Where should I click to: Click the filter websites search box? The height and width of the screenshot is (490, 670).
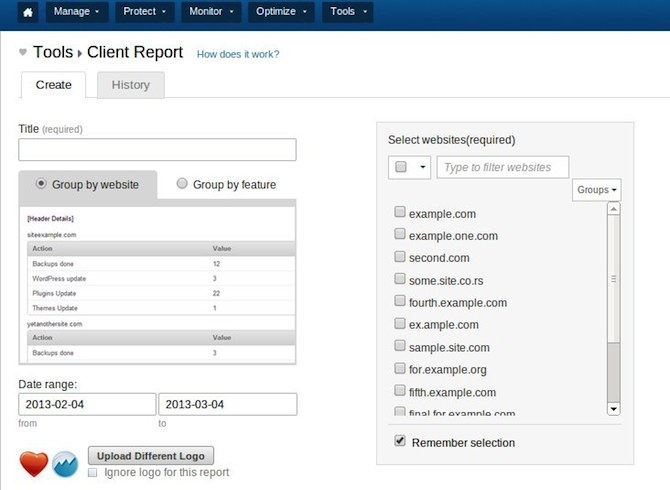coord(503,167)
